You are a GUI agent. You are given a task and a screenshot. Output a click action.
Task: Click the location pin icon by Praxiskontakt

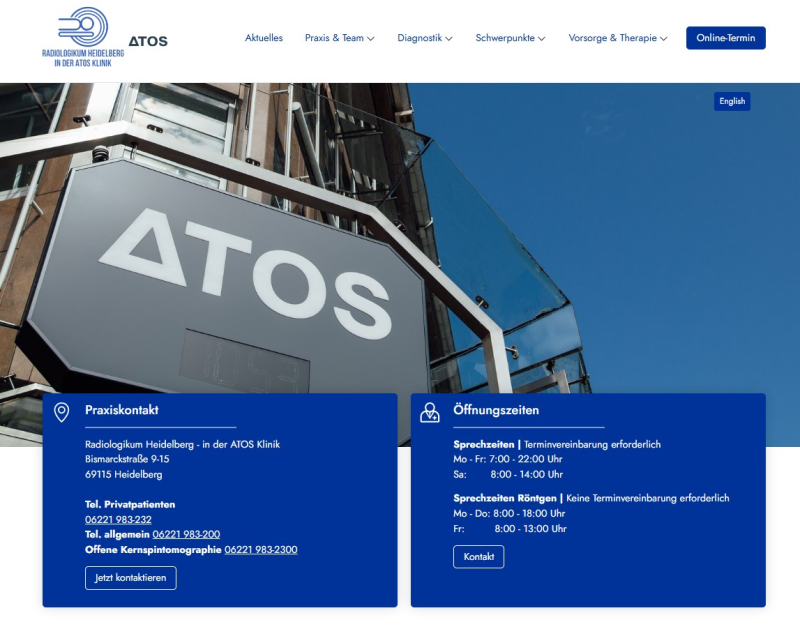point(62,412)
